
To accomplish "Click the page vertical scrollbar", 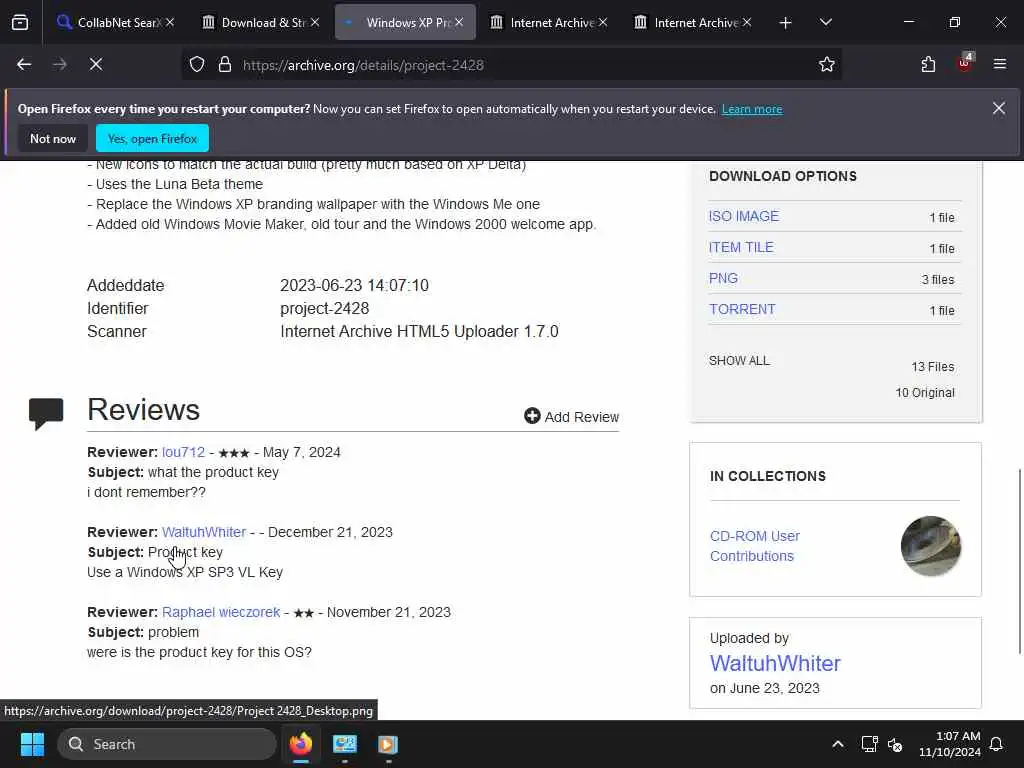I will (x=1019, y=560).
